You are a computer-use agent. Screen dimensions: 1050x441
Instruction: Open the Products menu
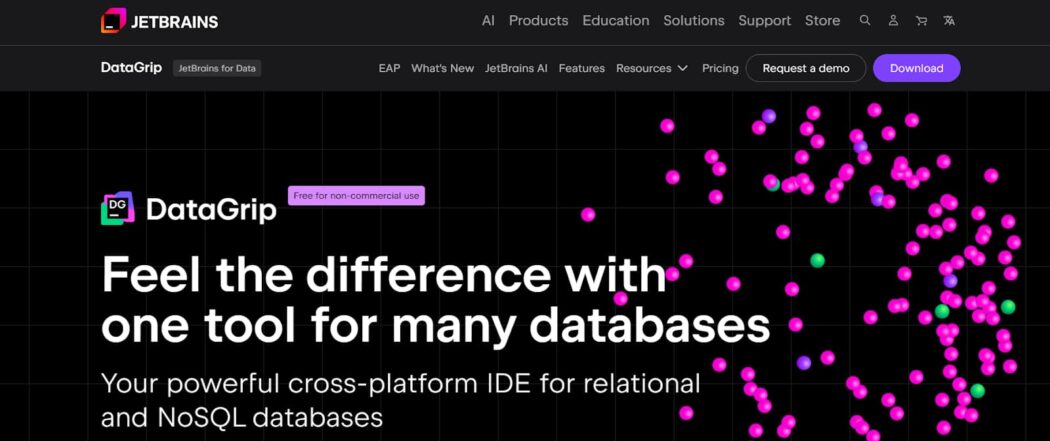click(x=538, y=21)
